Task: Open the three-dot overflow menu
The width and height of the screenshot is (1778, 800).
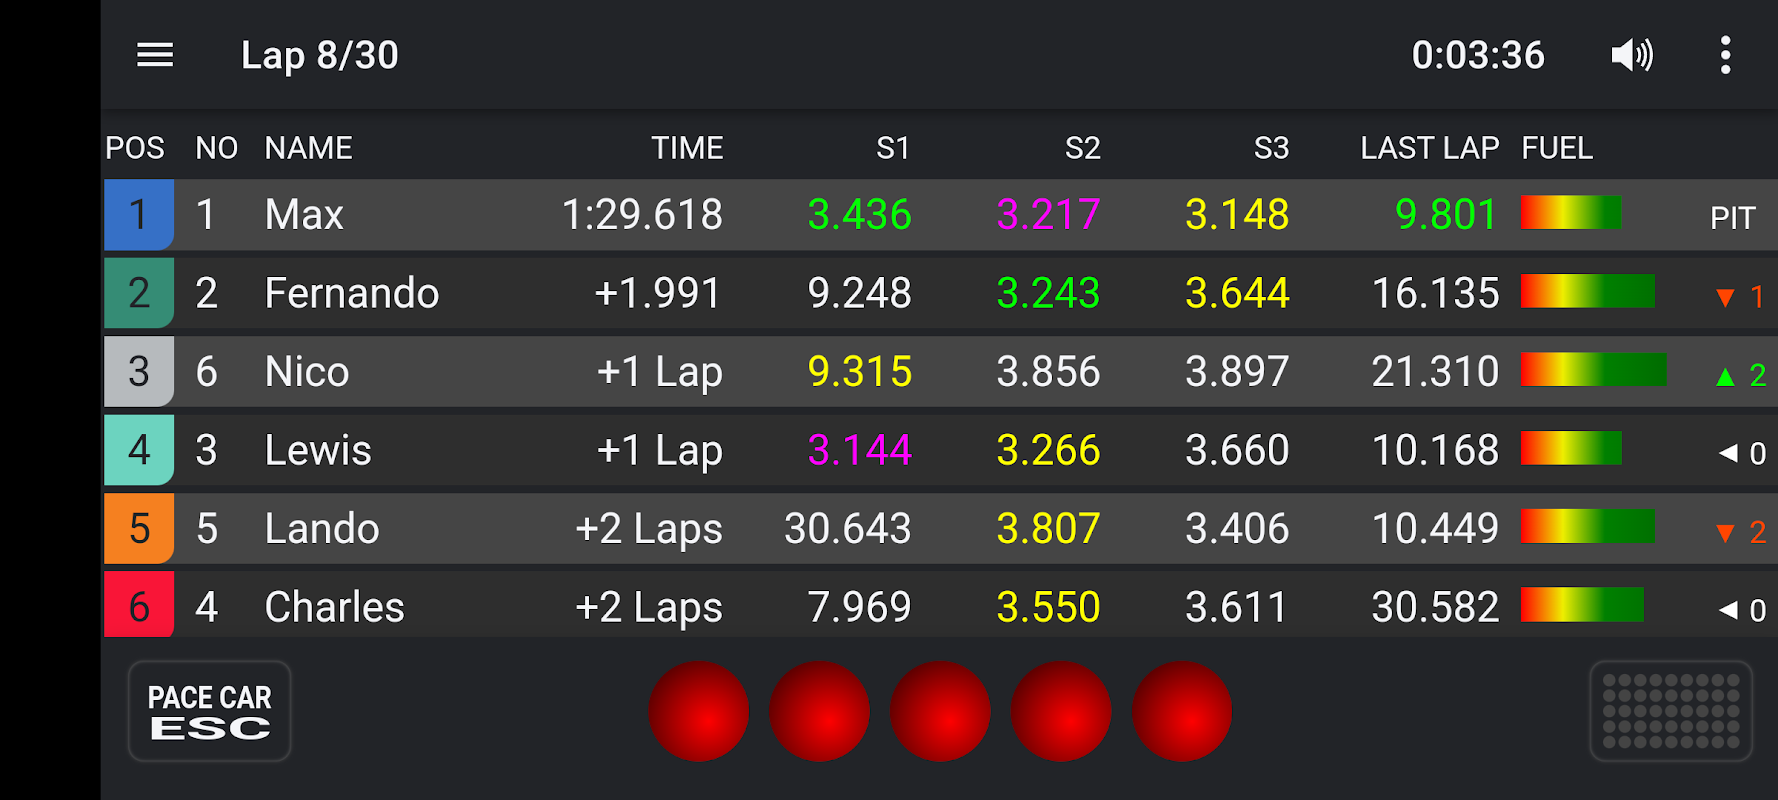Action: pyautogui.click(x=1725, y=55)
